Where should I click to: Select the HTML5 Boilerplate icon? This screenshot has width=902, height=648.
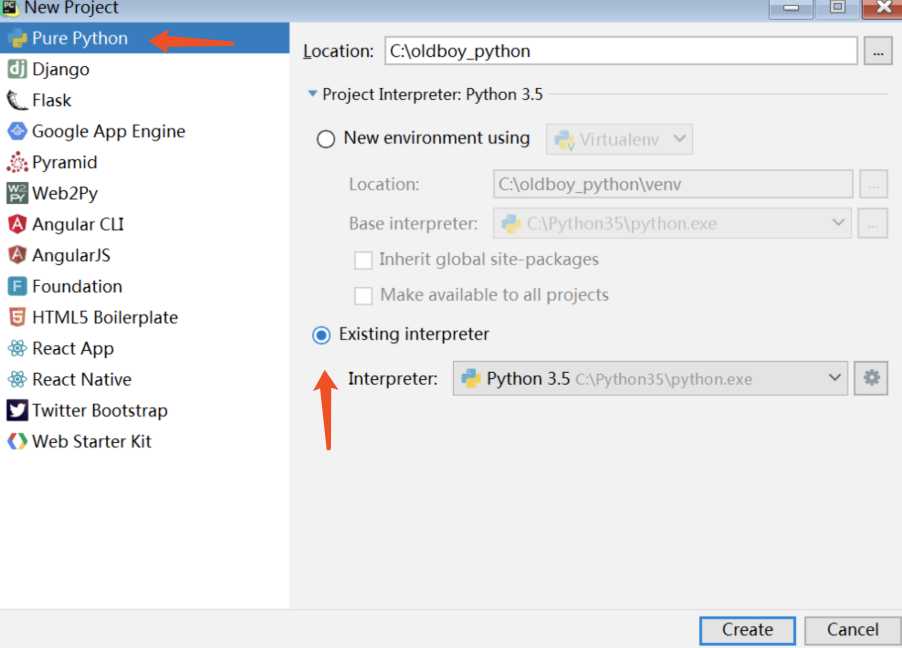17,317
